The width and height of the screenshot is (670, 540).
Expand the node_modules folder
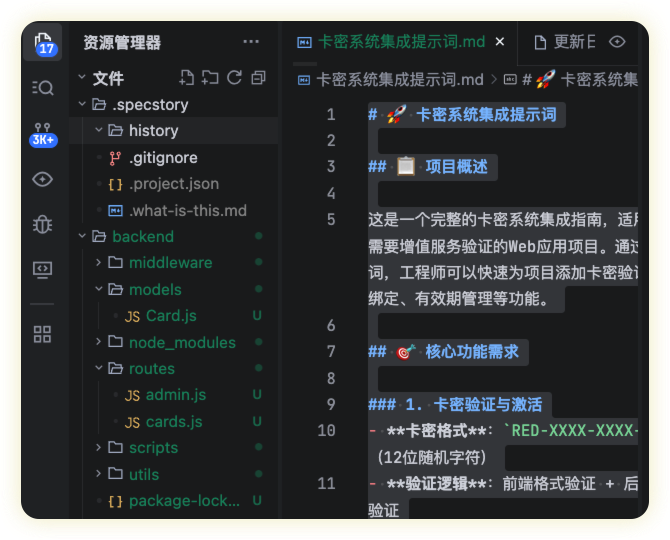98,342
